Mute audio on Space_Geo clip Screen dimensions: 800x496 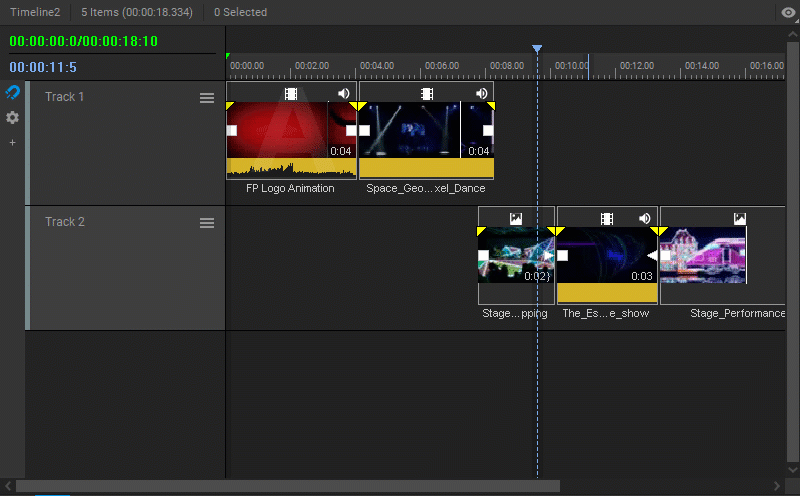pos(482,93)
